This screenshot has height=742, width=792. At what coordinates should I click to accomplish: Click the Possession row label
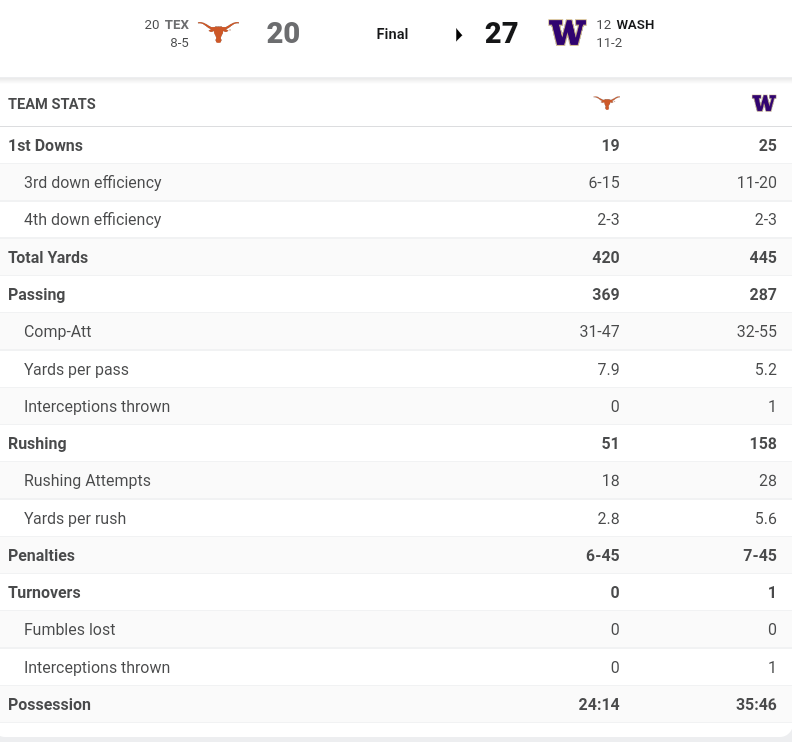(x=49, y=704)
